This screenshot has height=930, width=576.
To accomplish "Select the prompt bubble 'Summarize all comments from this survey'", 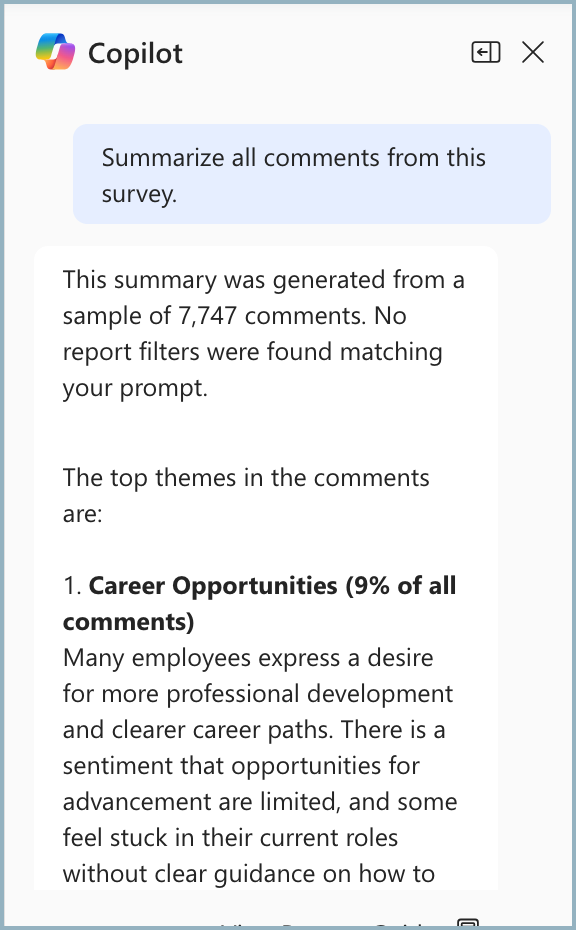I will pos(312,173).
